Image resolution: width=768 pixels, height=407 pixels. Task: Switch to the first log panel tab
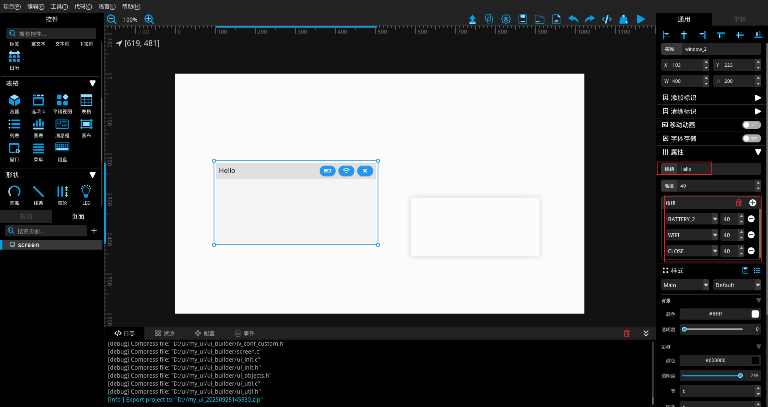125,334
